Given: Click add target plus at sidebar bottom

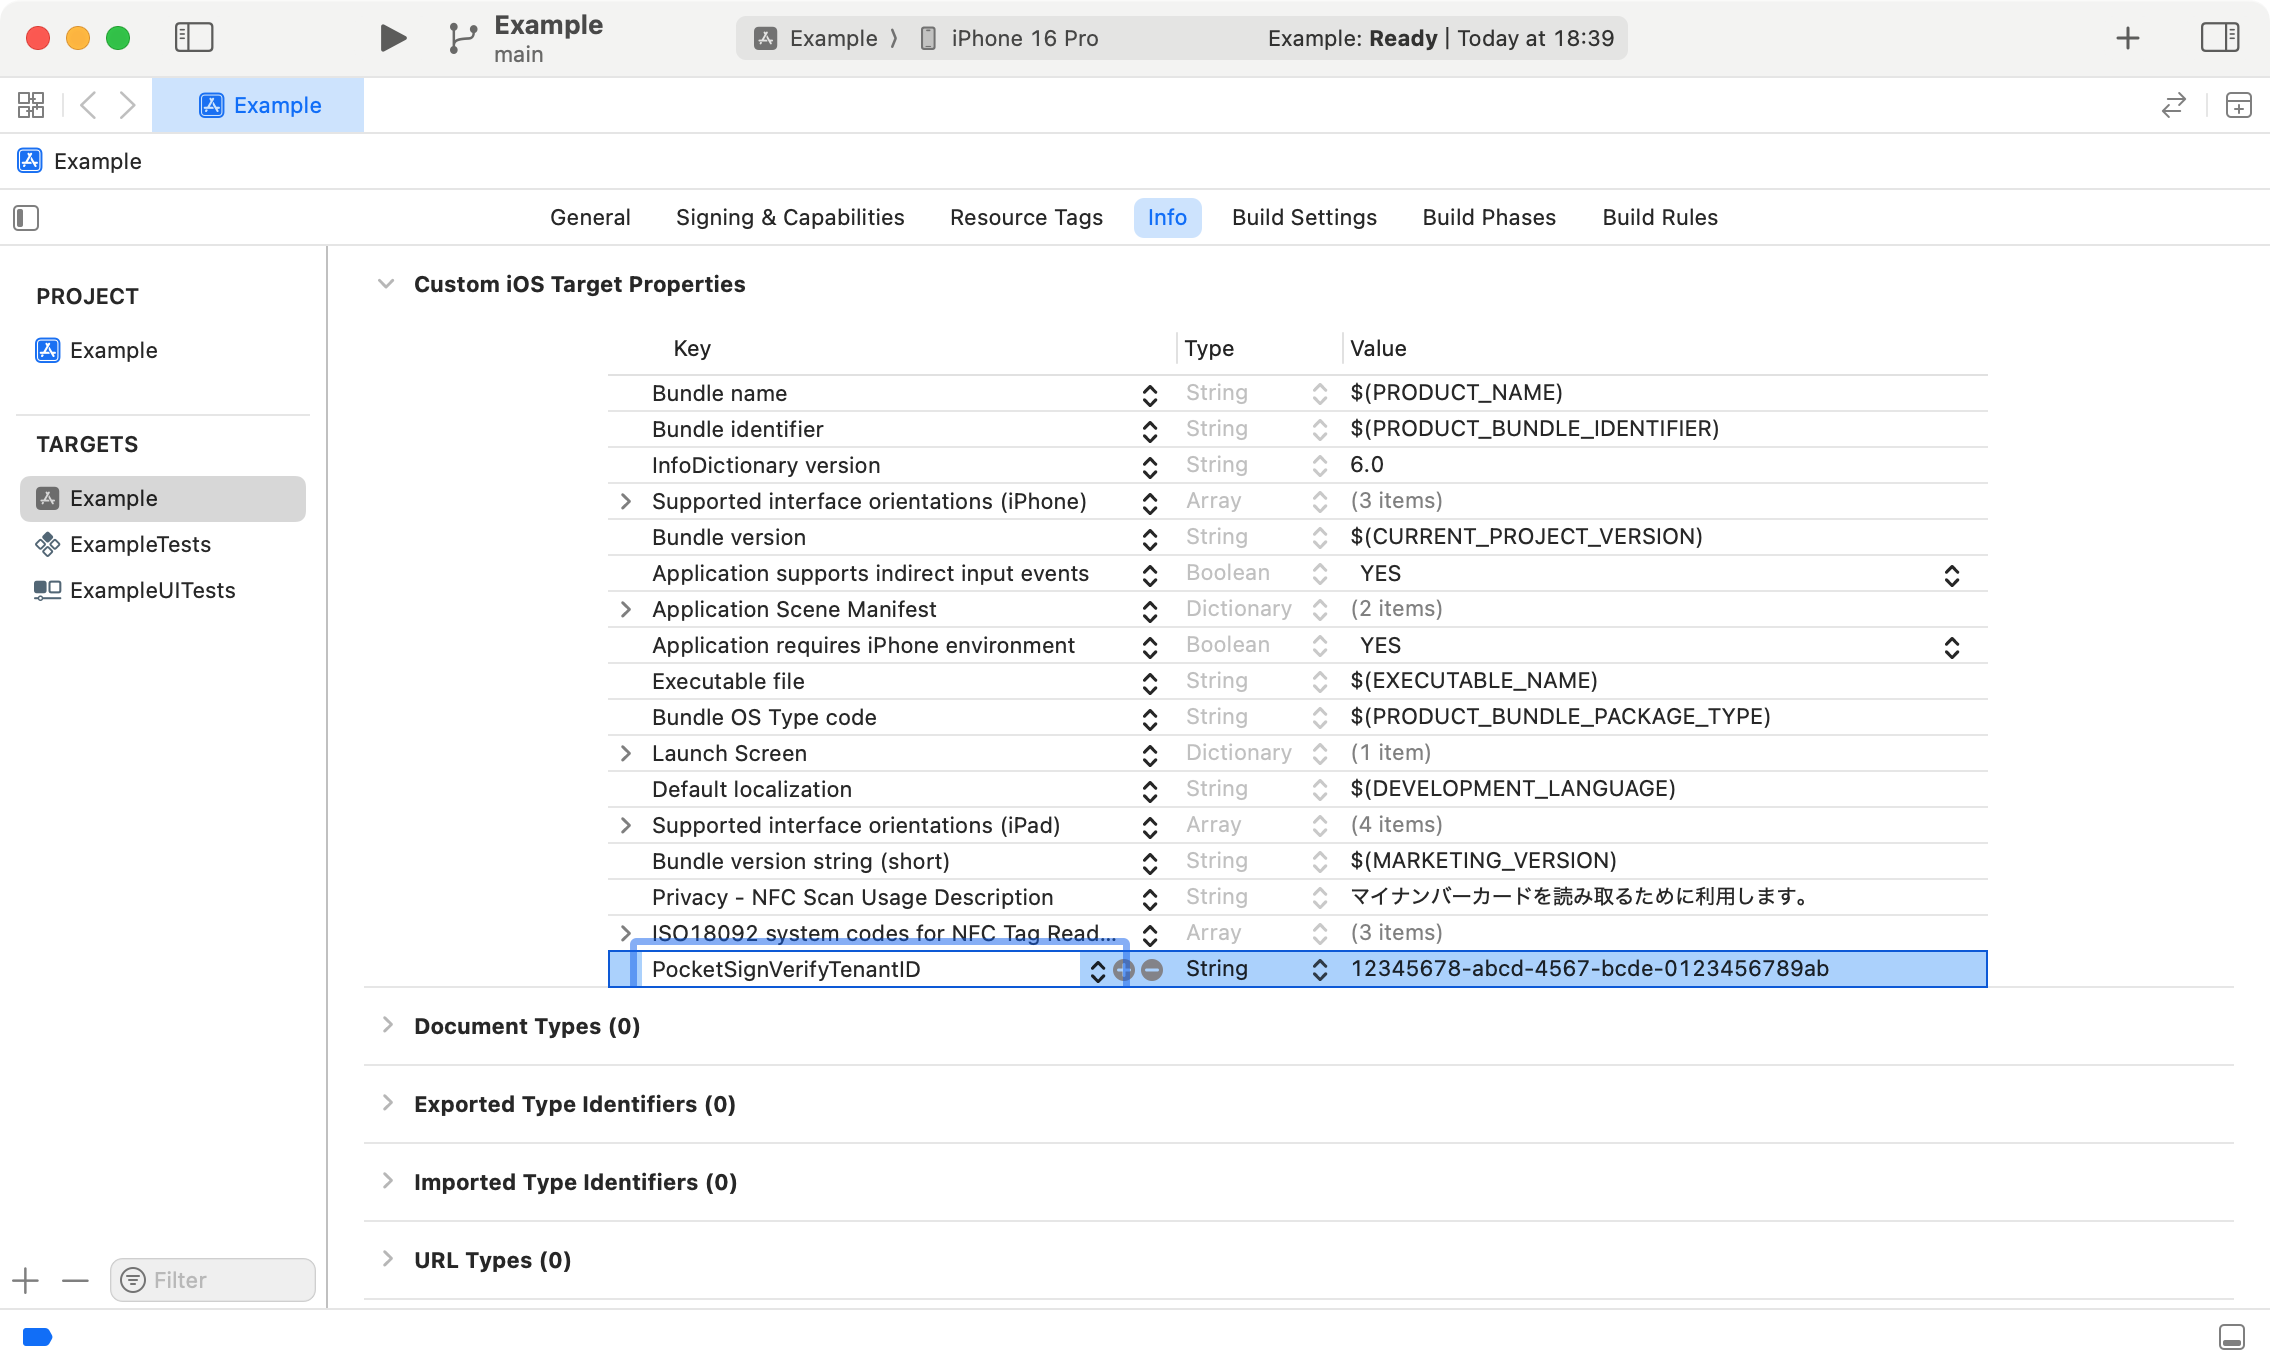Looking at the screenshot, I should tap(25, 1280).
